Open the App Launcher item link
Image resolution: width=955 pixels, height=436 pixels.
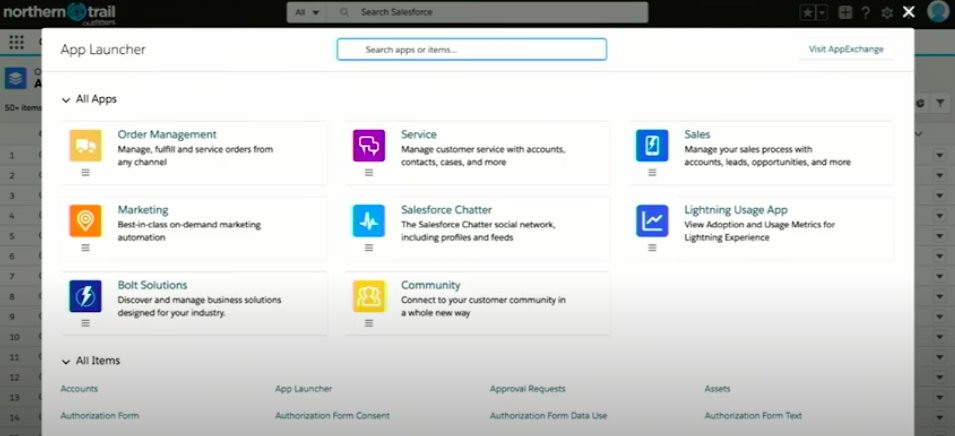[x=303, y=389]
